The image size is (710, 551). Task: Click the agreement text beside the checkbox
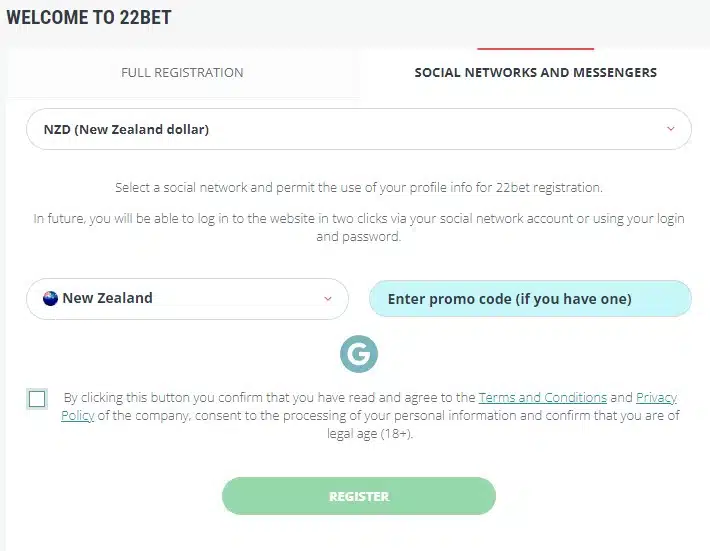click(370, 416)
